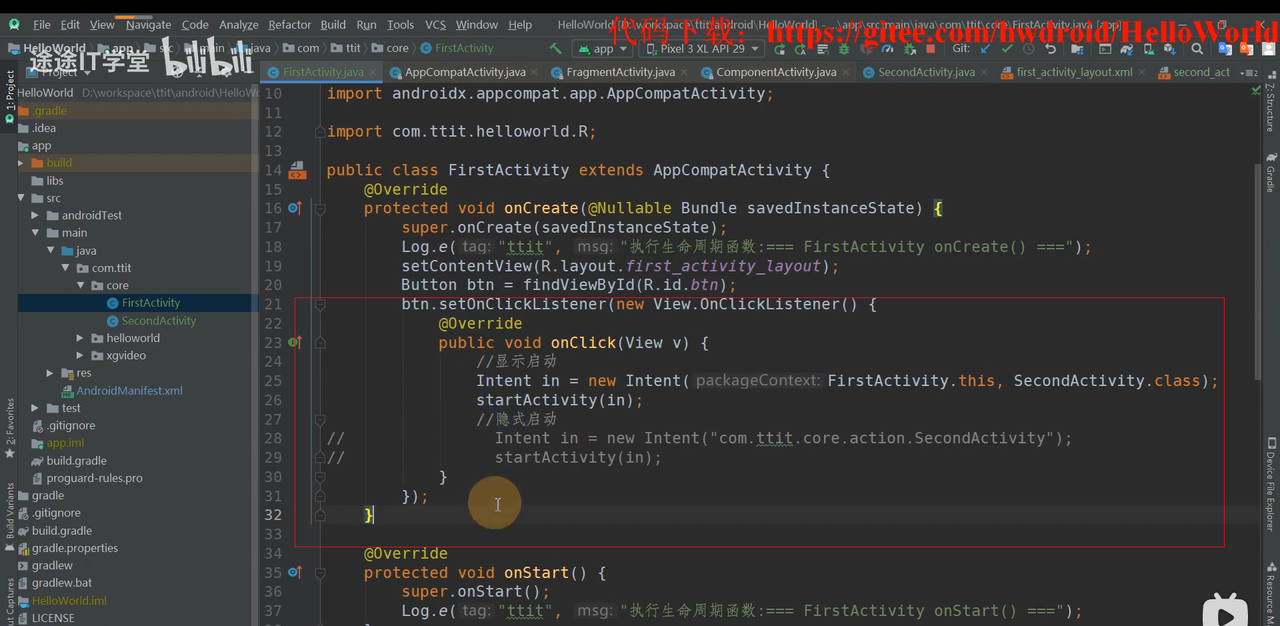Expand the build folder in project tree
Image resolution: width=1280 pixels, height=626 pixels.
21,163
